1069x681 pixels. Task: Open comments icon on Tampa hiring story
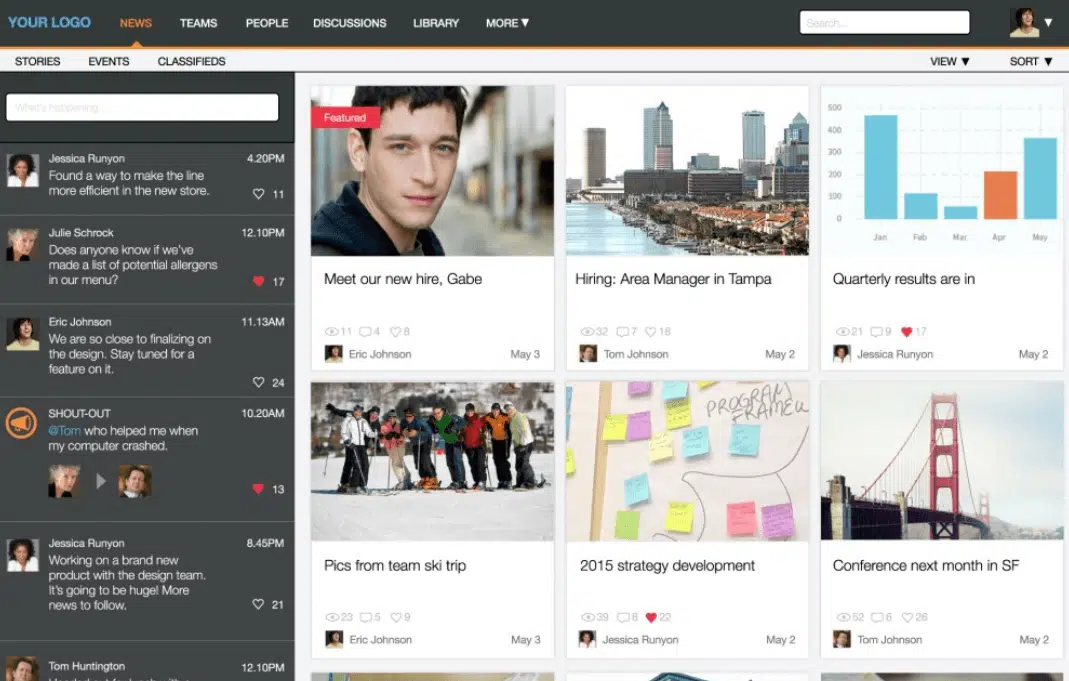623,331
